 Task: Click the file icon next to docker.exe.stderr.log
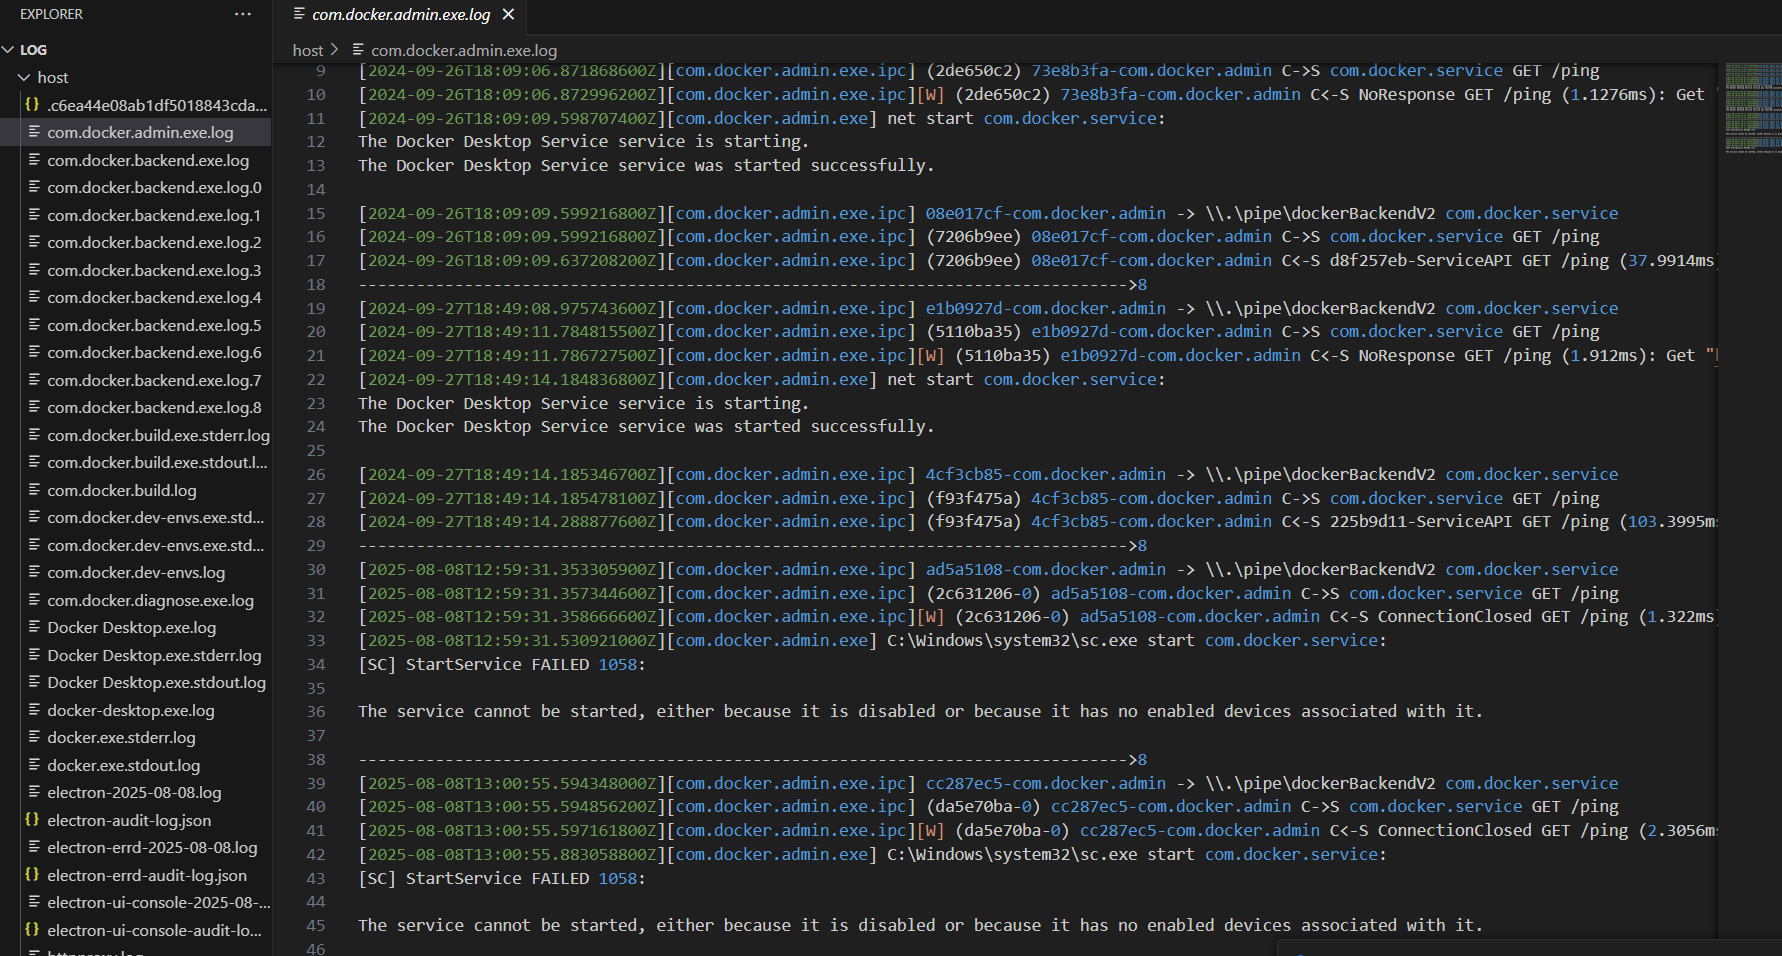(x=35, y=737)
